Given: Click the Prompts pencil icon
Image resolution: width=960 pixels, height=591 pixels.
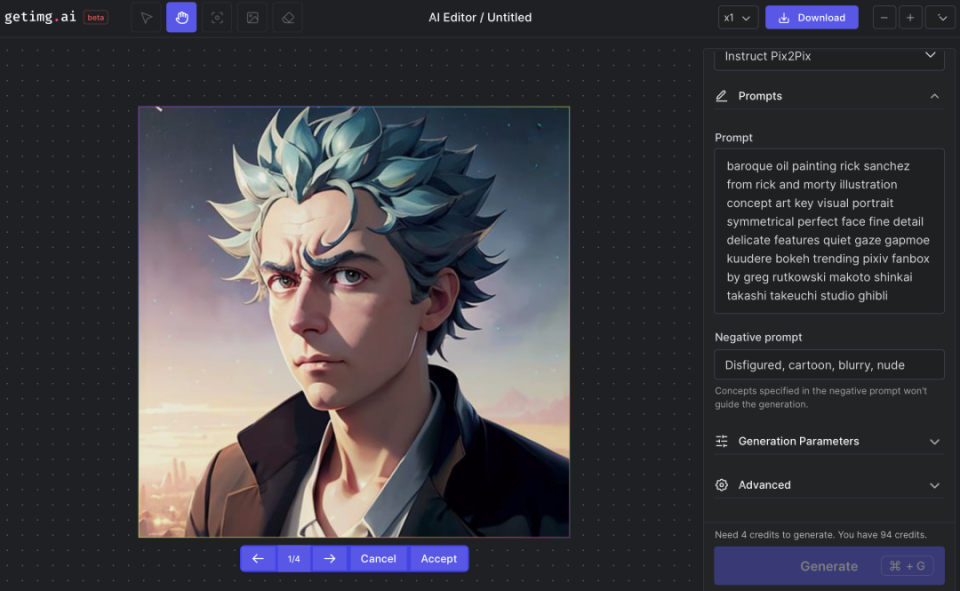Looking at the screenshot, I should tap(722, 96).
